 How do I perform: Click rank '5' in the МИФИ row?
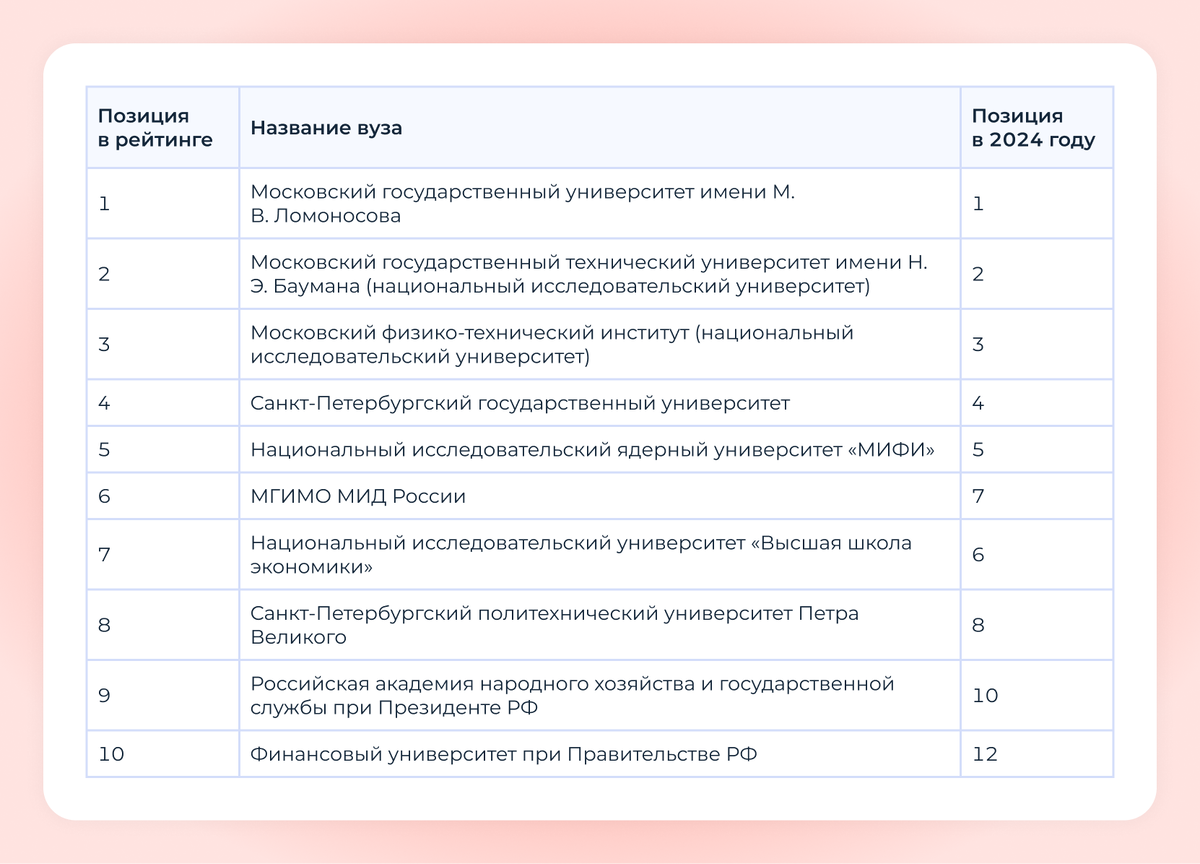pos(104,449)
